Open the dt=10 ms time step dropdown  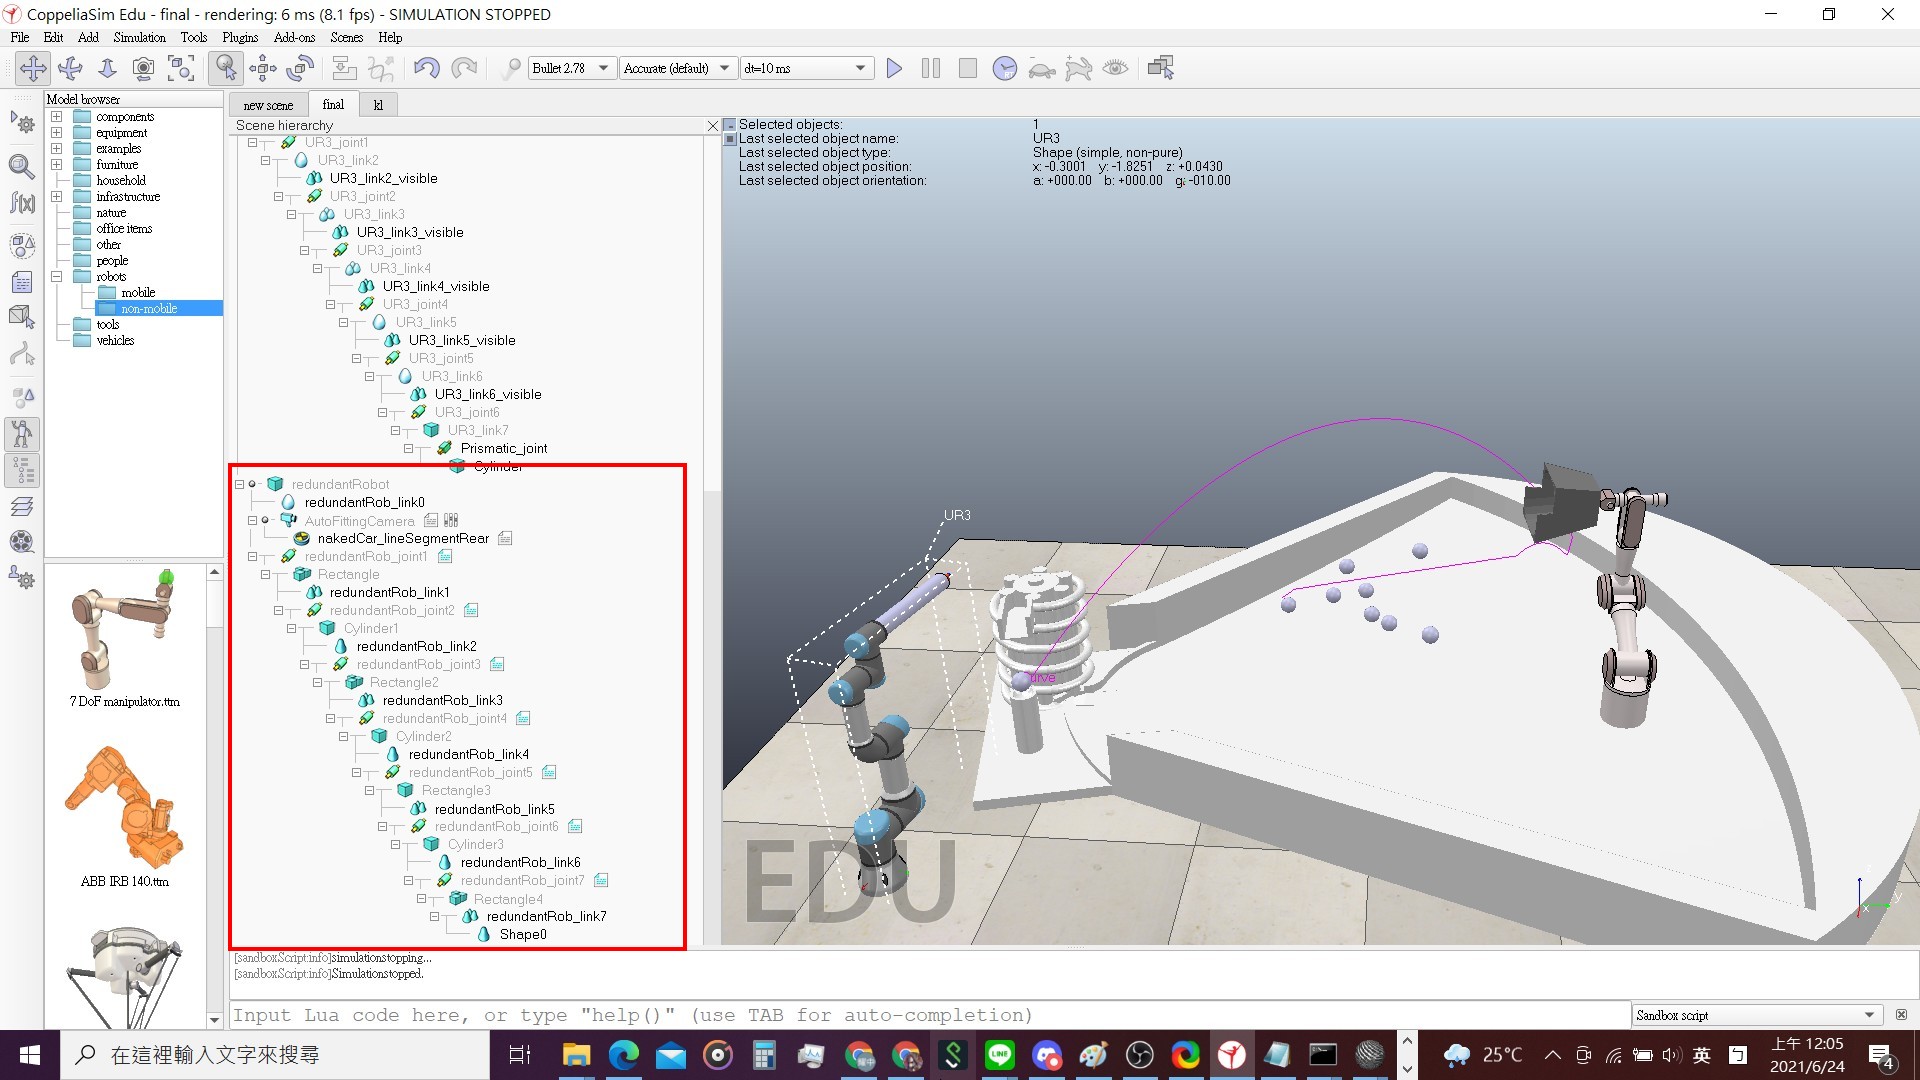pyautogui.click(x=805, y=68)
